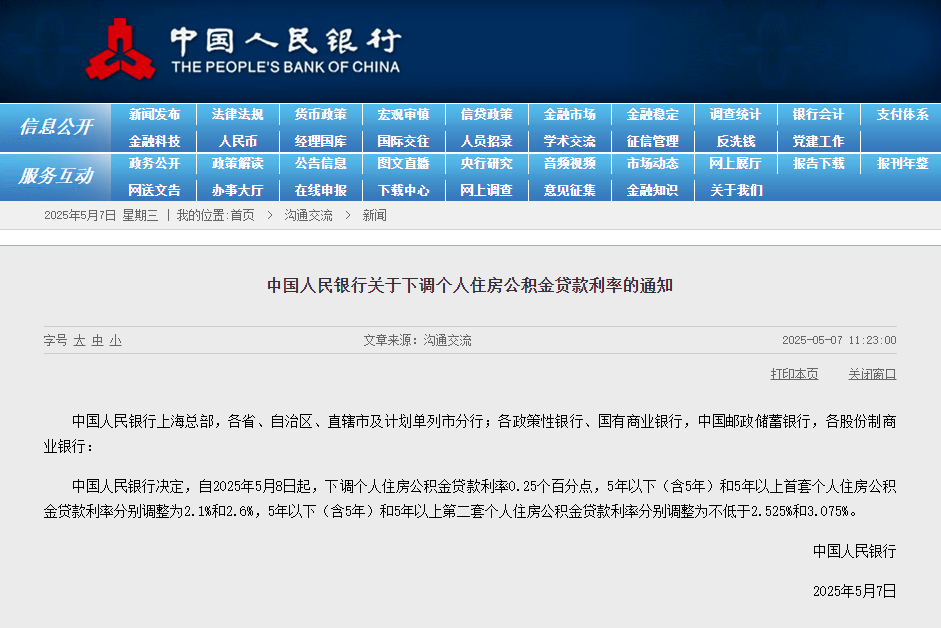The width and height of the screenshot is (941, 628).
Task: Click the 信息公开 section header
Action: pyautogui.click(x=56, y=127)
